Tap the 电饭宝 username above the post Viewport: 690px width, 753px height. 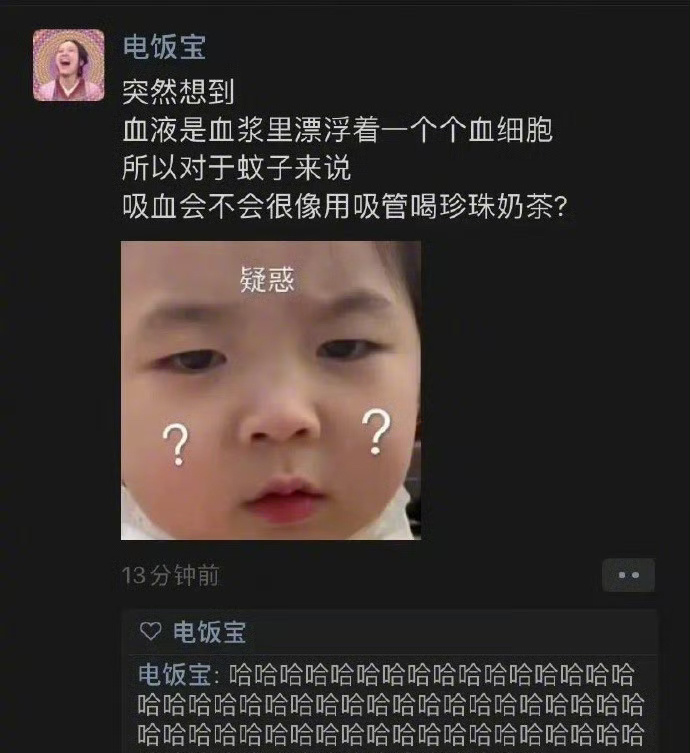coord(164,47)
